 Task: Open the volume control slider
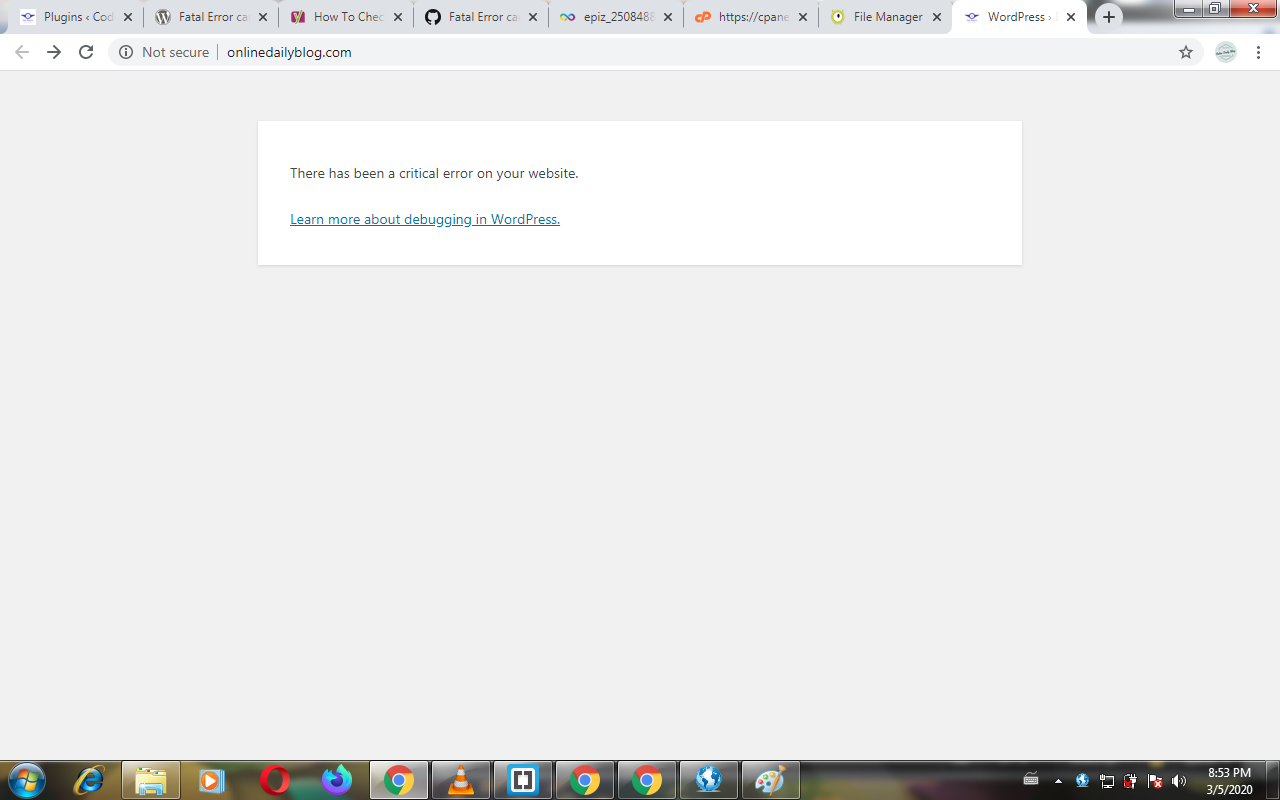point(1178,780)
